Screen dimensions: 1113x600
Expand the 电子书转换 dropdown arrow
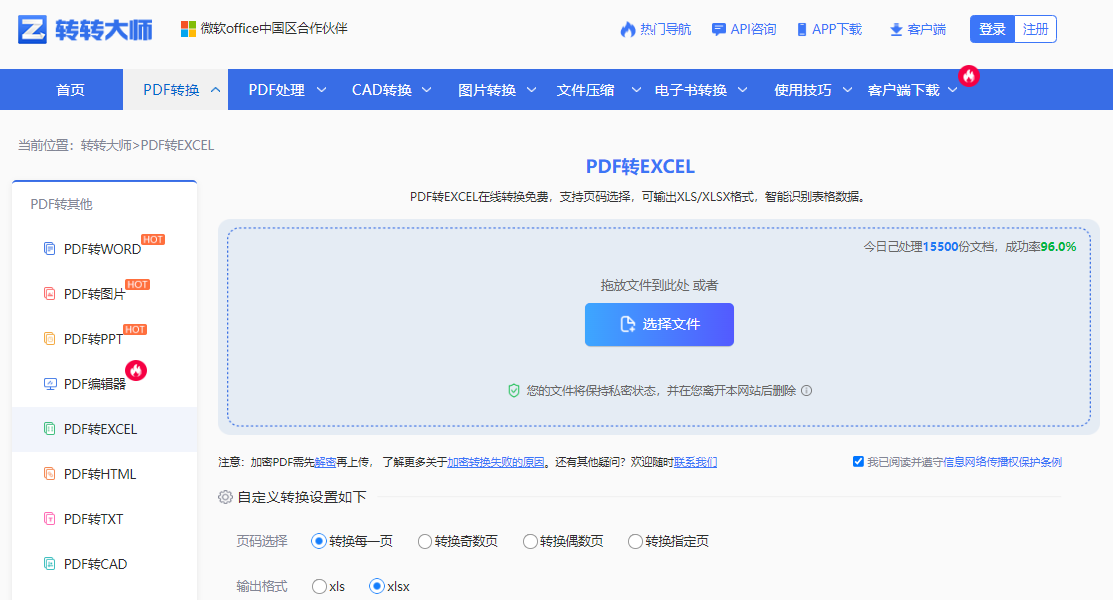pos(742,90)
